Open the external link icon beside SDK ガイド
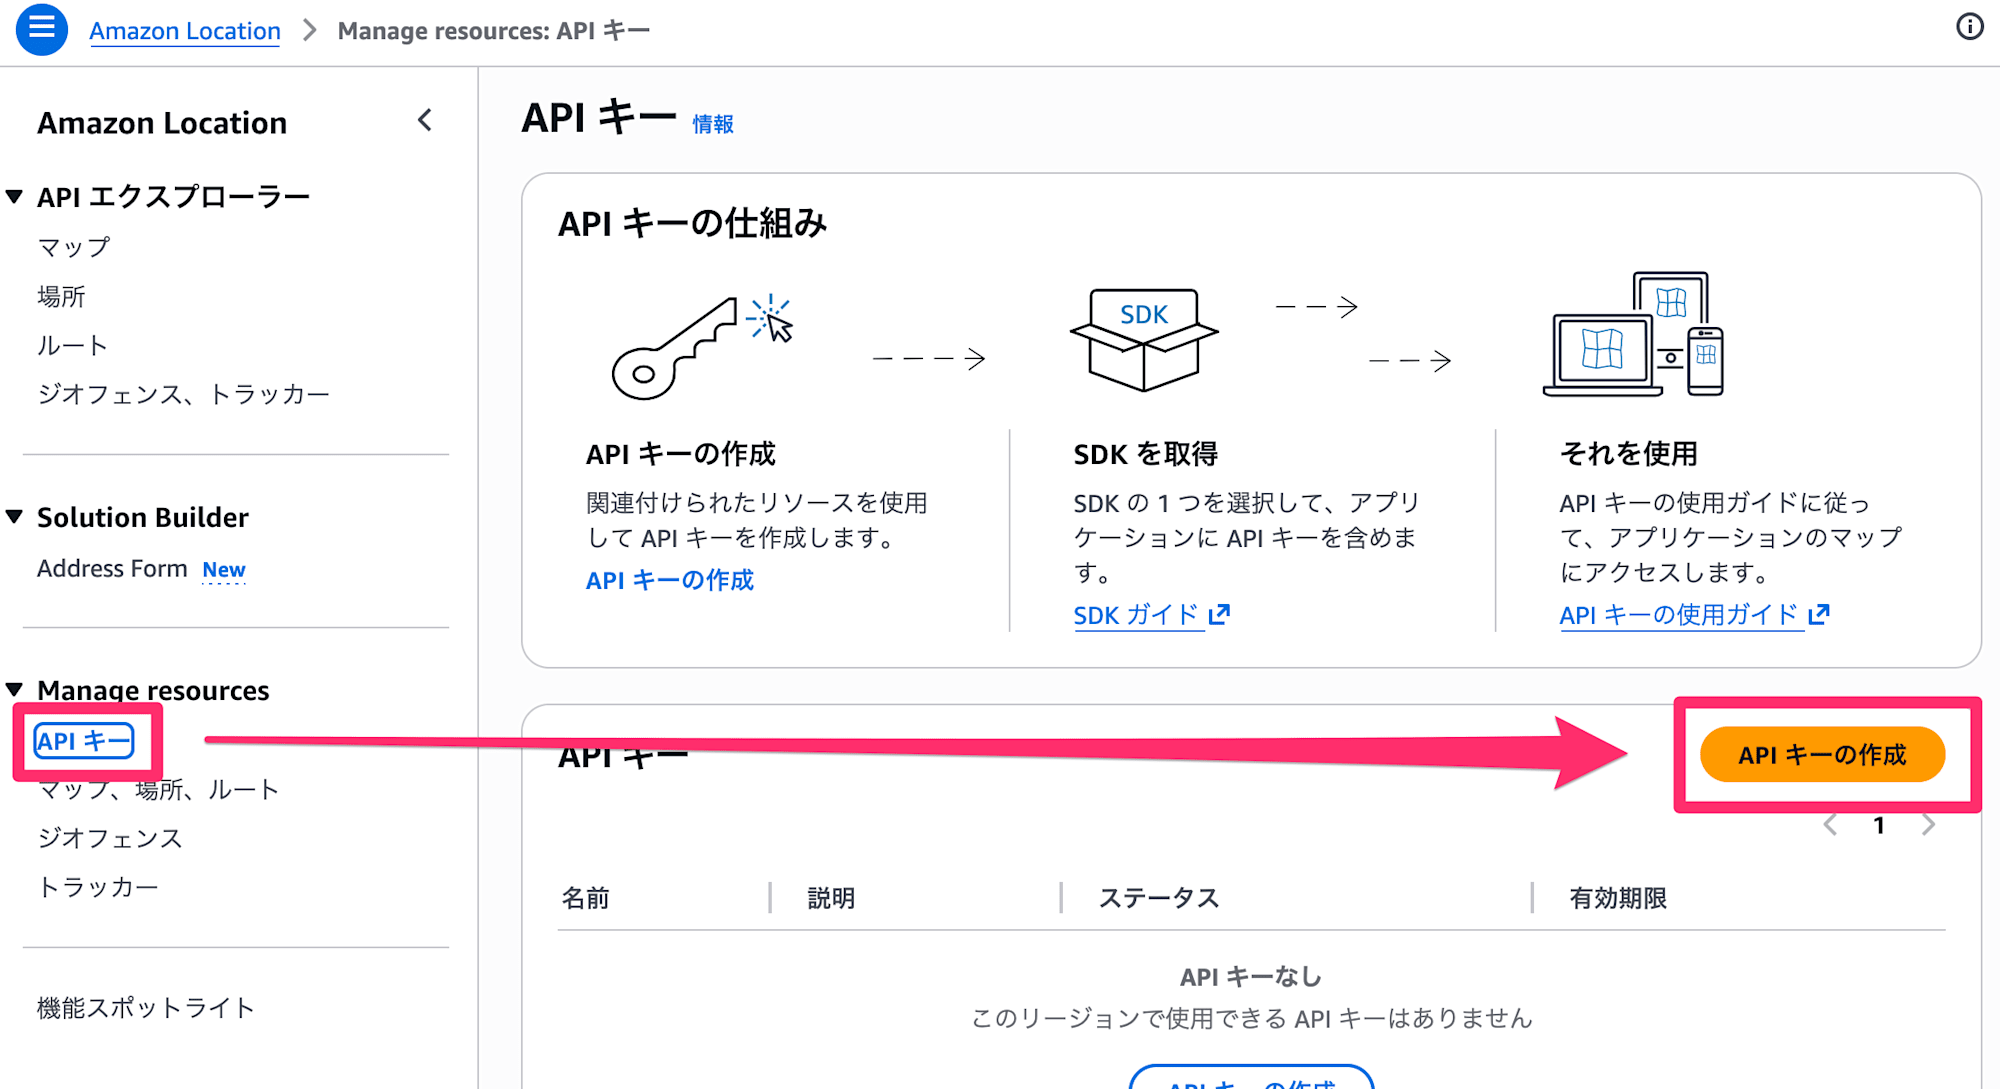The image size is (2000, 1089). (1222, 614)
